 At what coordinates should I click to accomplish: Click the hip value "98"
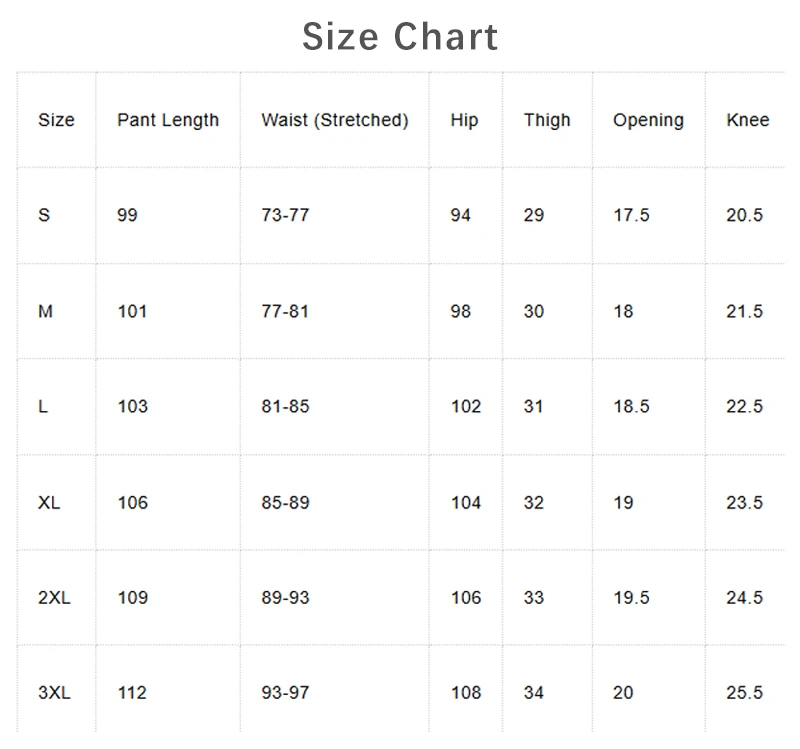(460, 311)
